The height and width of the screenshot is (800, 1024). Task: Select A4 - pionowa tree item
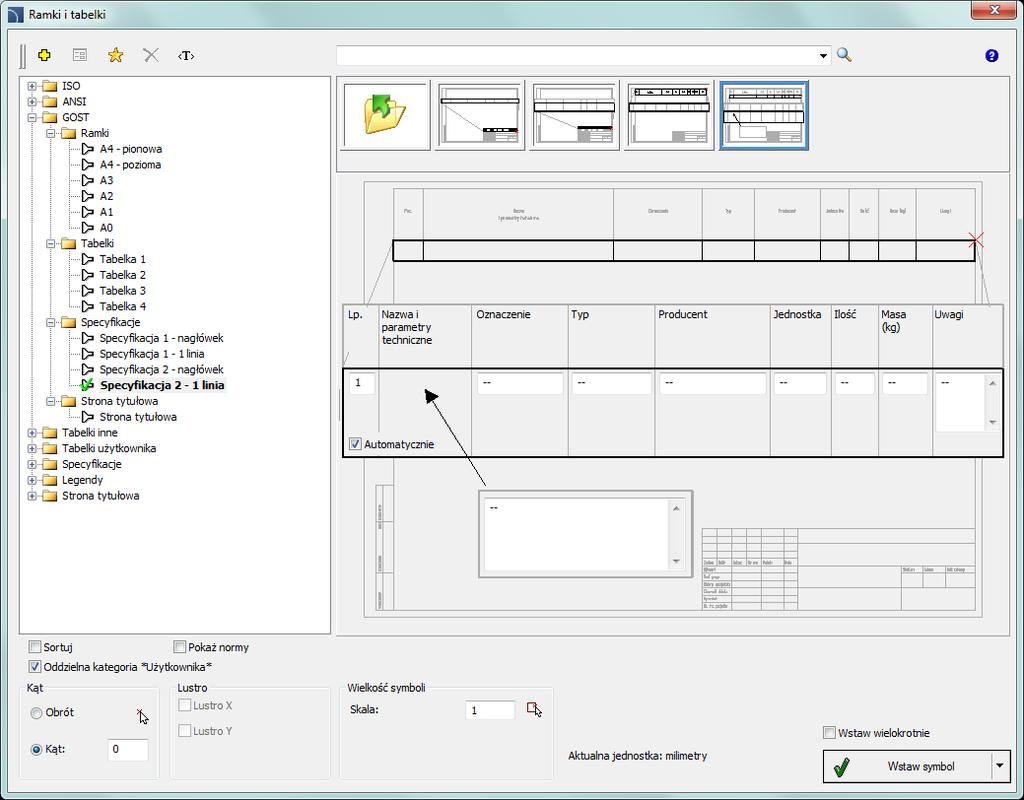[131, 149]
